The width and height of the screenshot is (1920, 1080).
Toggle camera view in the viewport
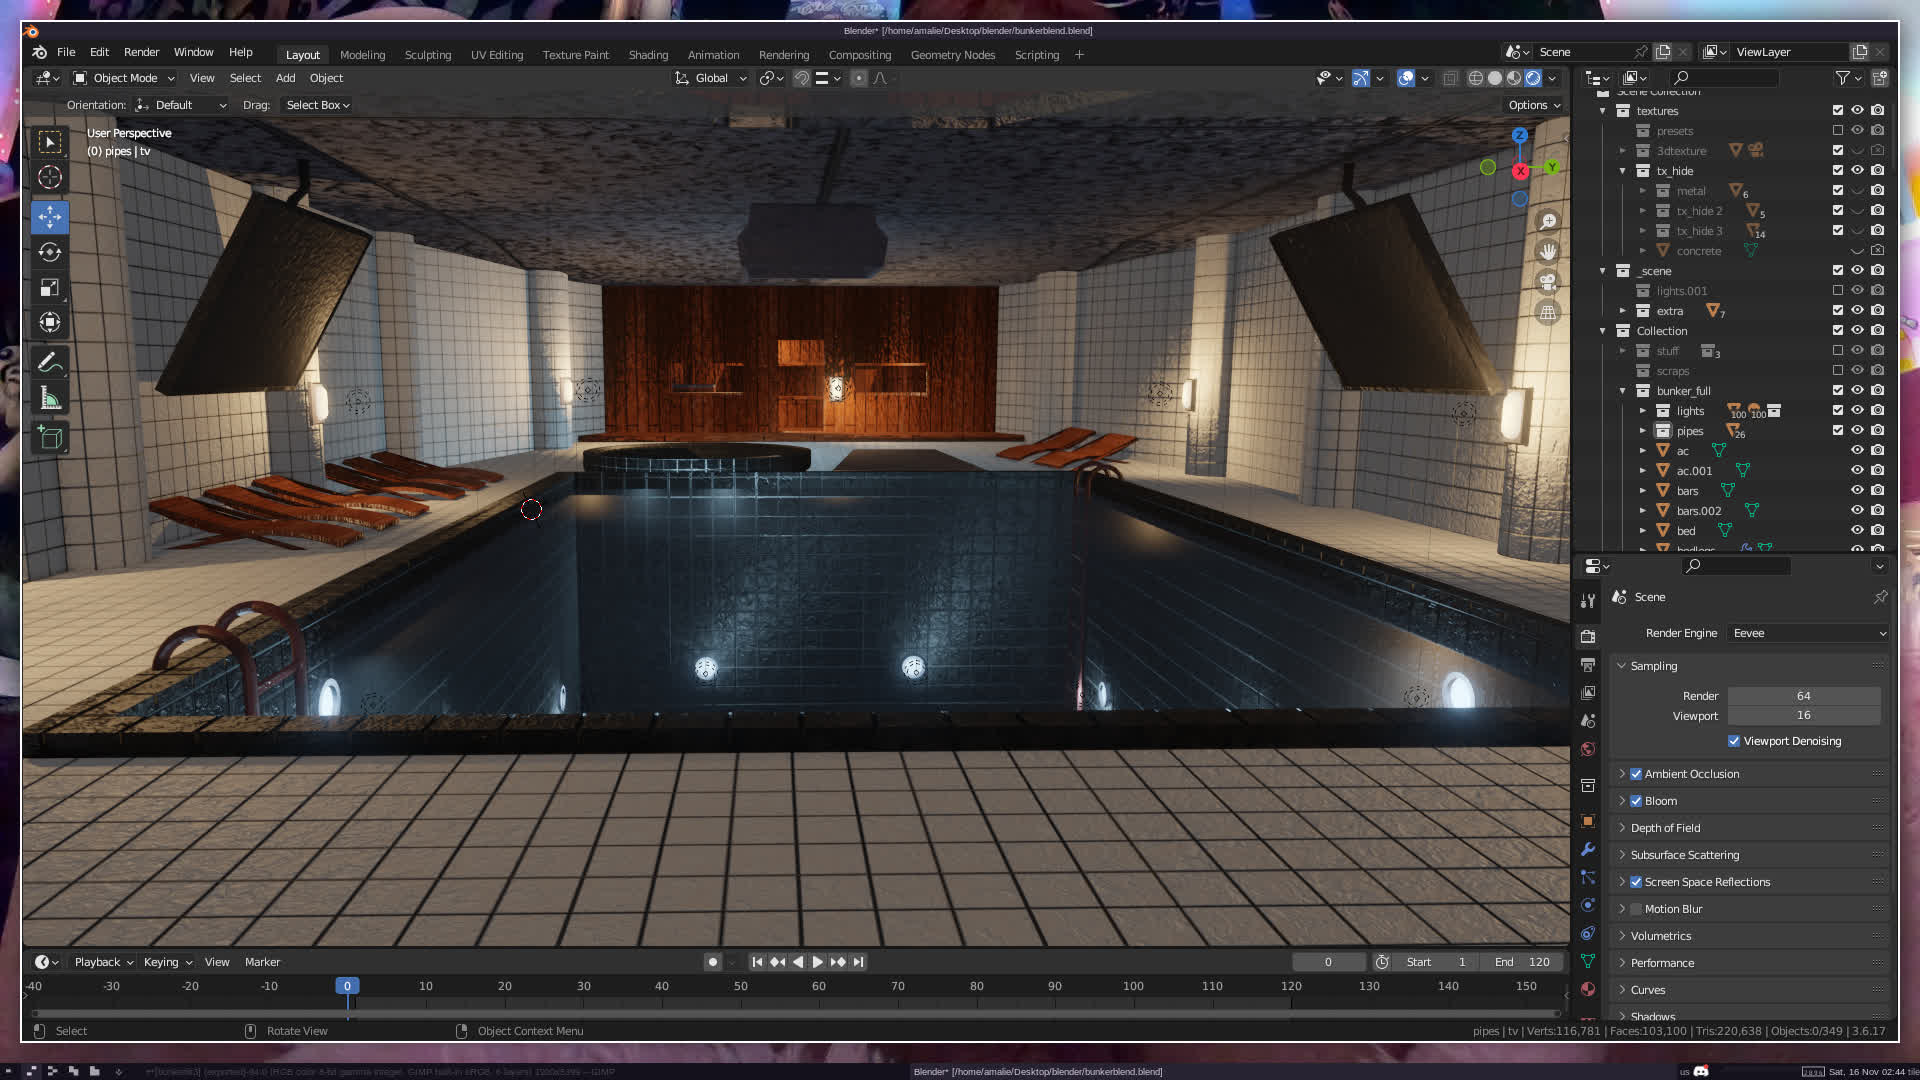tap(1547, 282)
